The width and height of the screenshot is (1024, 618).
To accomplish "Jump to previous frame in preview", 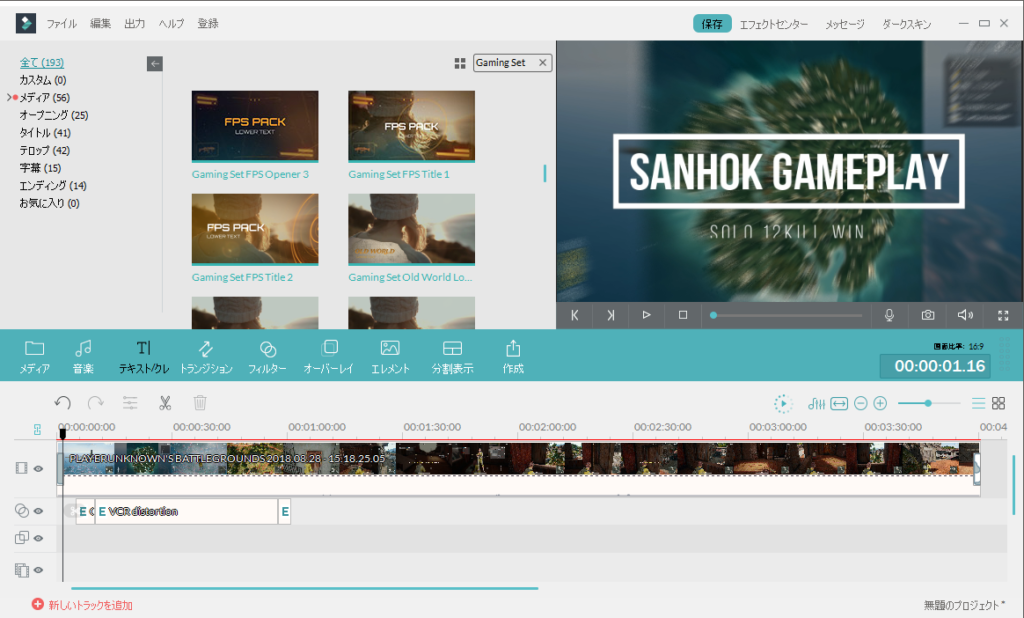I will pos(575,315).
